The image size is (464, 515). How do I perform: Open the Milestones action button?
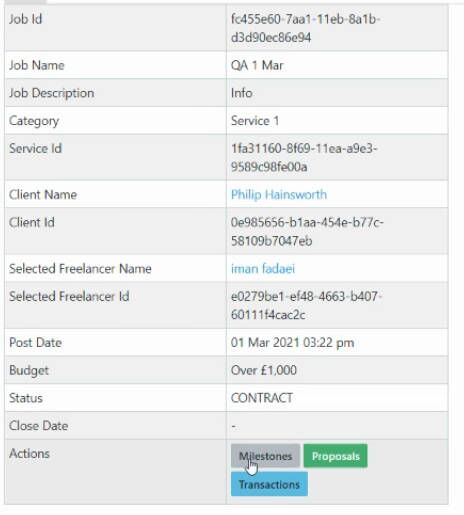[265, 456]
